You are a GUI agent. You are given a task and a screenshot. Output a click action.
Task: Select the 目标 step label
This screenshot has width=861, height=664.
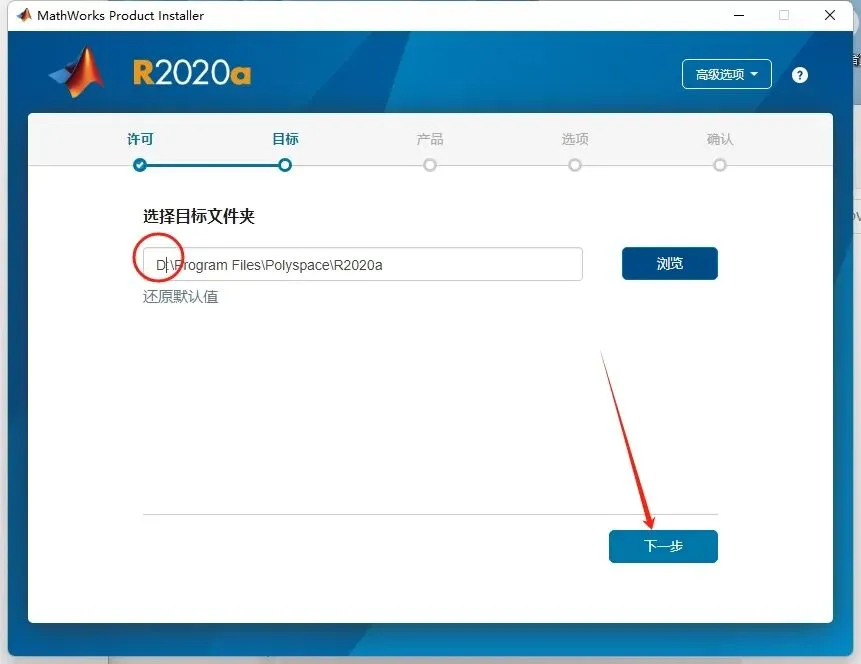(285, 139)
